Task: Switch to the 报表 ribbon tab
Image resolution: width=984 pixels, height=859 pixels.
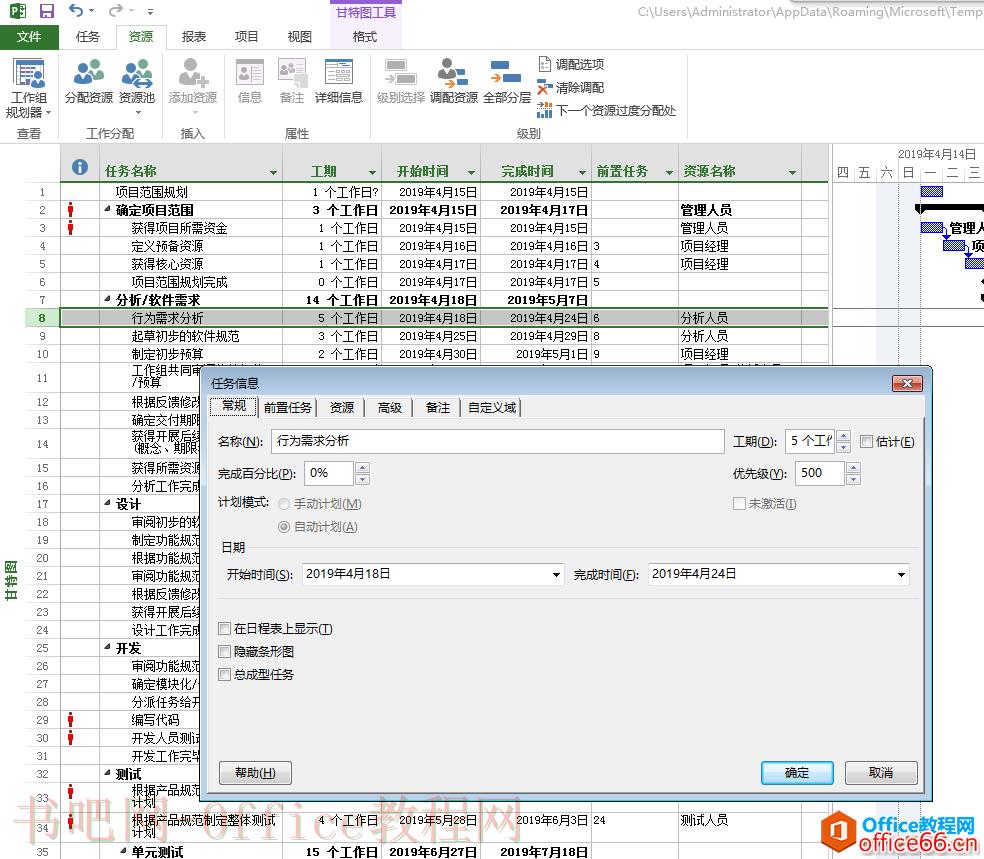Action: pos(194,37)
